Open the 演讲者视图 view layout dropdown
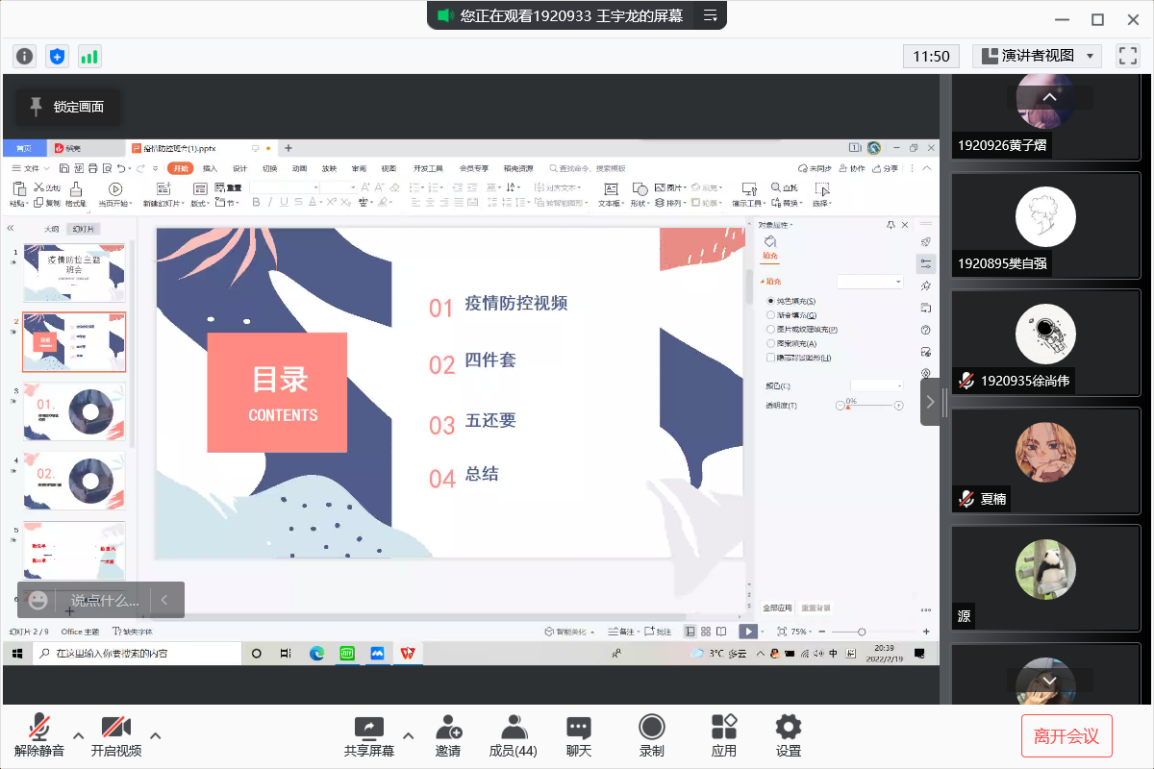1154x769 pixels. [1037, 56]
